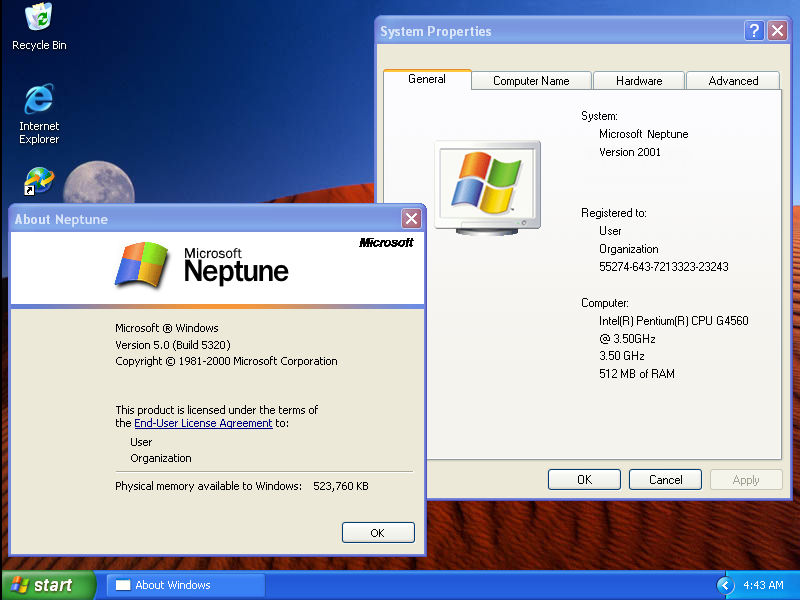Image resolution: width=800 pixels, height=600 pixels.
Task: Open the Advanced tab
Action: coord(733,81)
